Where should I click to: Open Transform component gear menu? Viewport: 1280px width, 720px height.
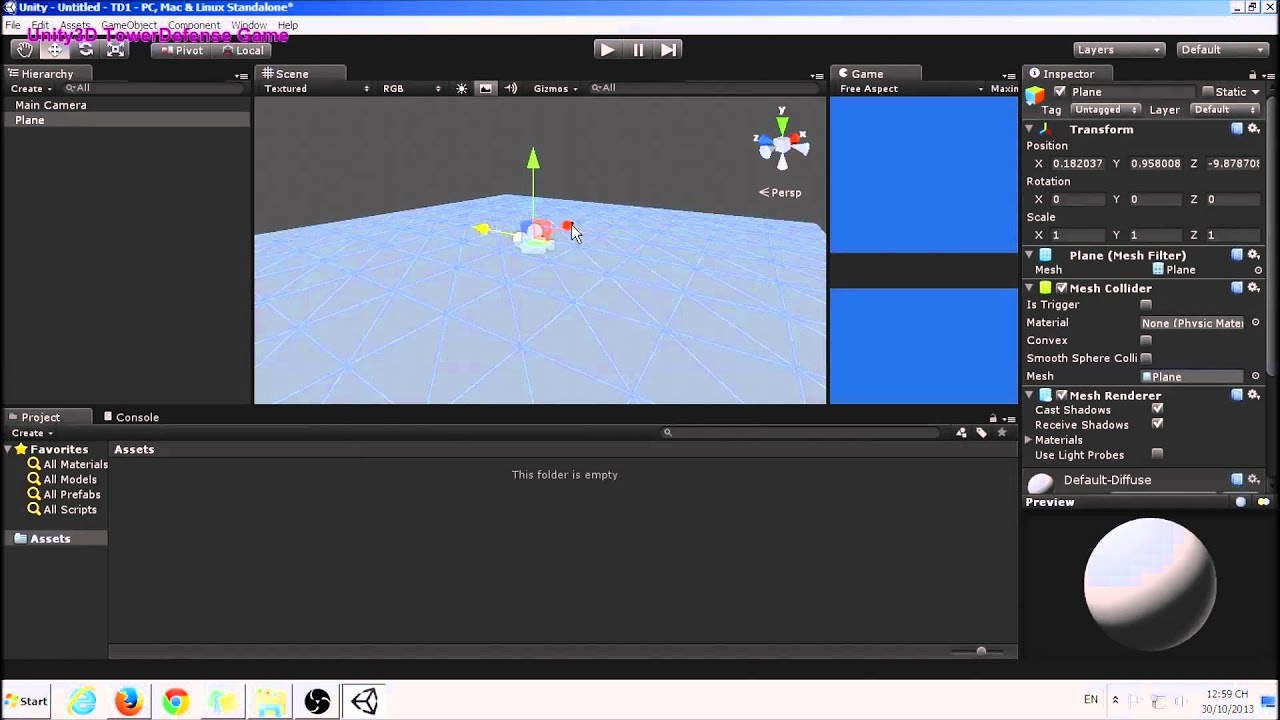(x=1253, y=128)
